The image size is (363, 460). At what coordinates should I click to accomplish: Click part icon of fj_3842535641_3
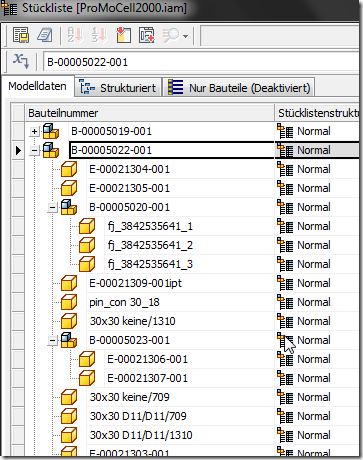click(x=87, y=264)
